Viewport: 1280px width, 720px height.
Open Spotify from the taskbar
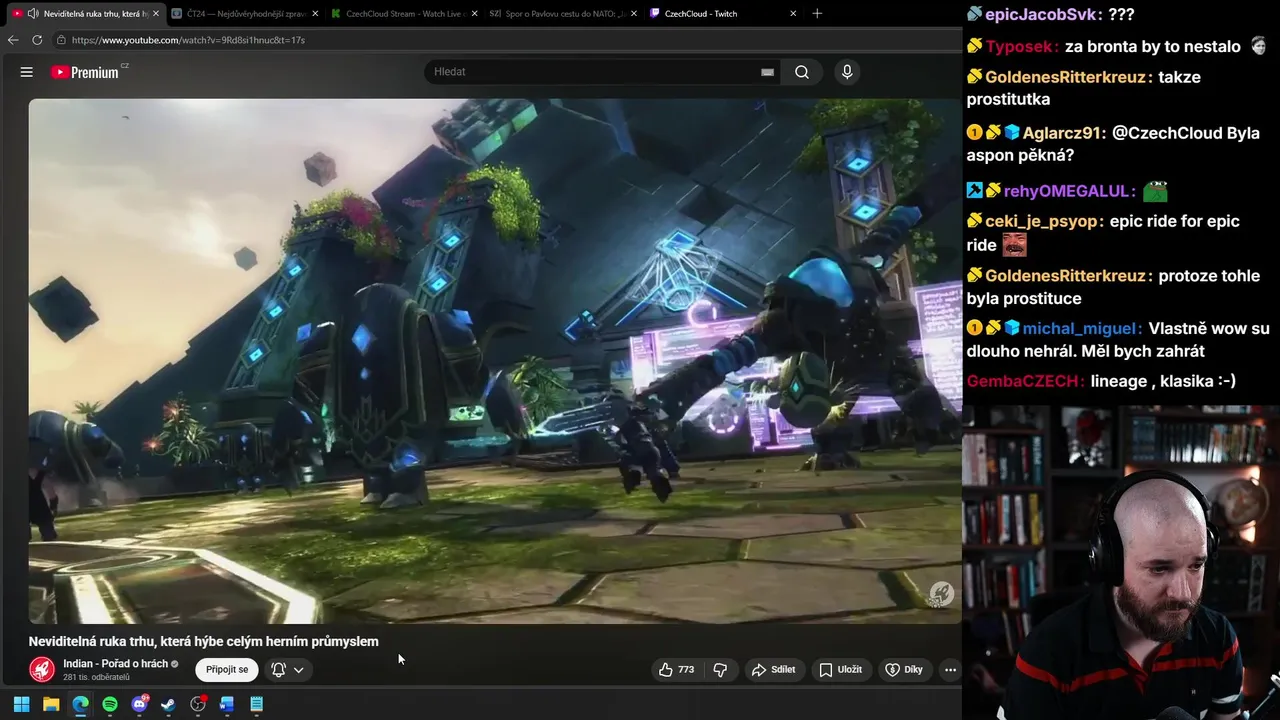(x=110, y=704)
